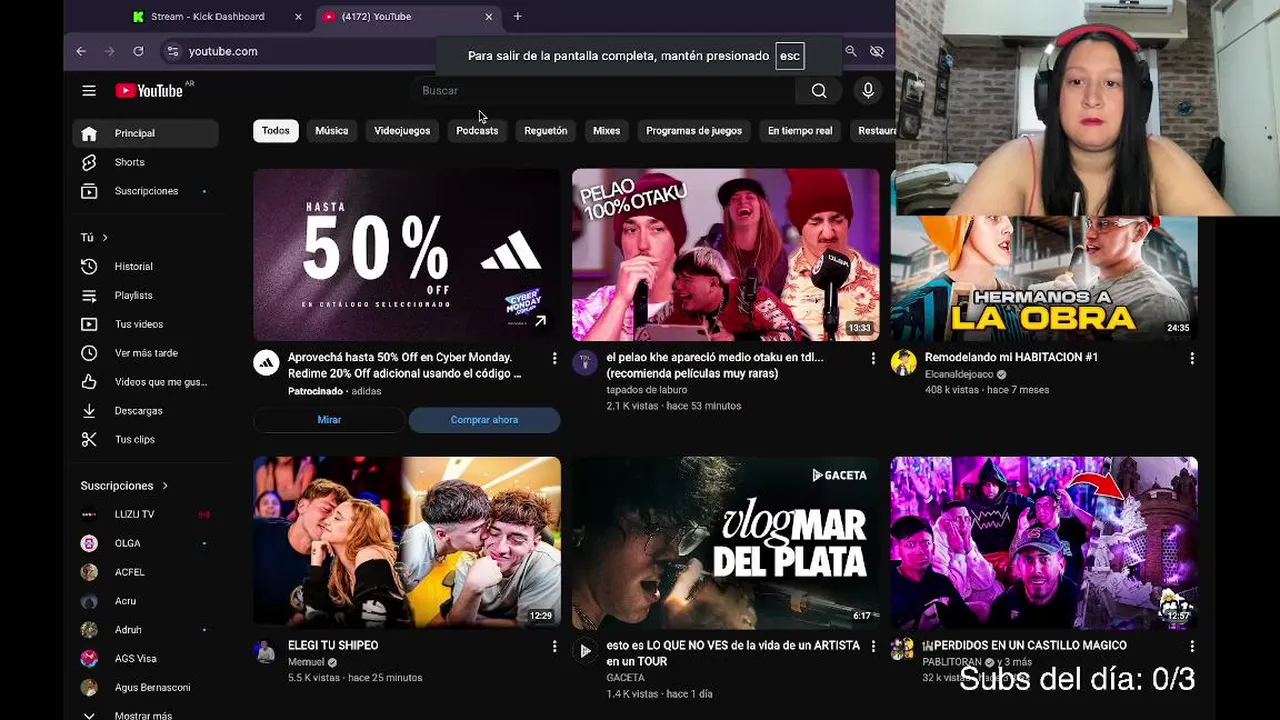Go to Principal home in sidebar

click(146, 133)
